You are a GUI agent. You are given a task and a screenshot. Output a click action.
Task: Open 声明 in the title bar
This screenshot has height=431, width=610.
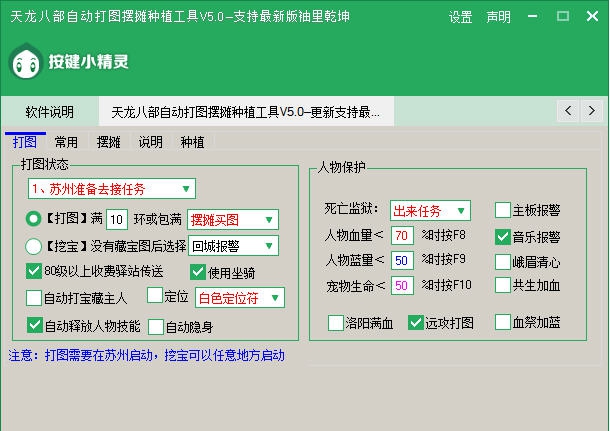(498, 17)
